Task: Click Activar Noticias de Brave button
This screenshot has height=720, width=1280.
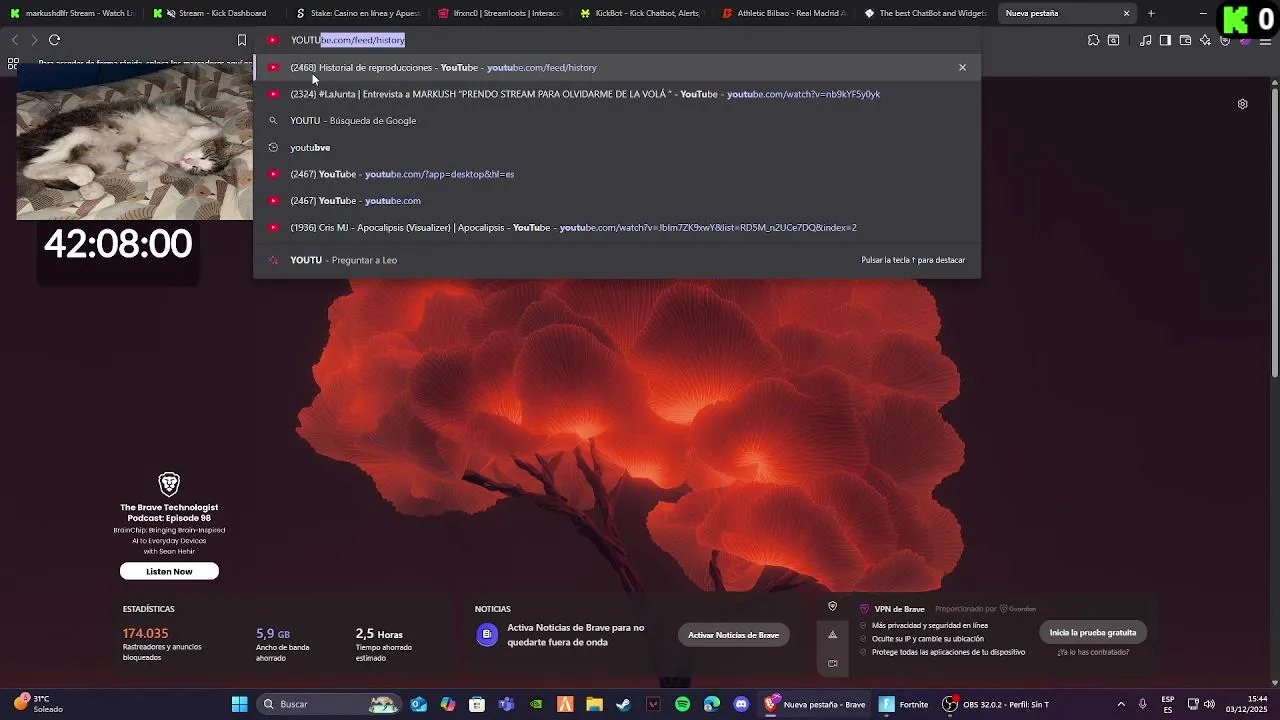Action: coord(733,635)
